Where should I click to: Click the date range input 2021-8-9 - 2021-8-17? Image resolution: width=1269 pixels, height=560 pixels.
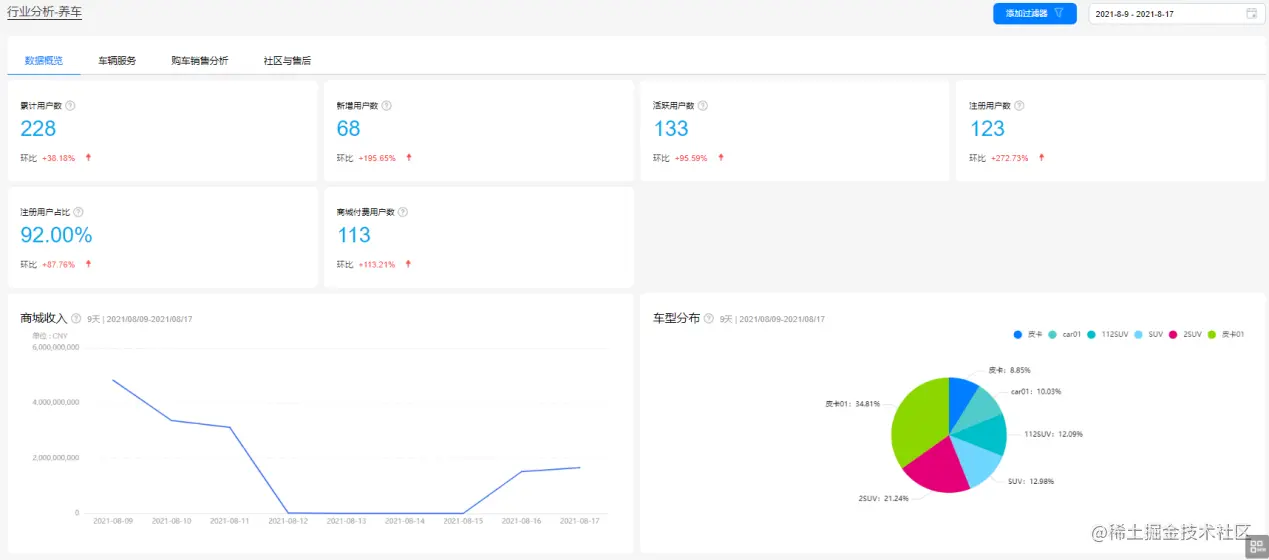tap(1176, 14)
